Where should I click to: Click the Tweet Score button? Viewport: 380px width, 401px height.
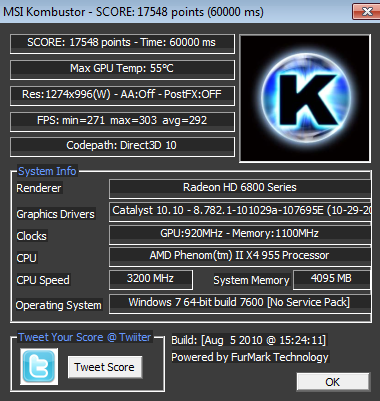point(105,367)
